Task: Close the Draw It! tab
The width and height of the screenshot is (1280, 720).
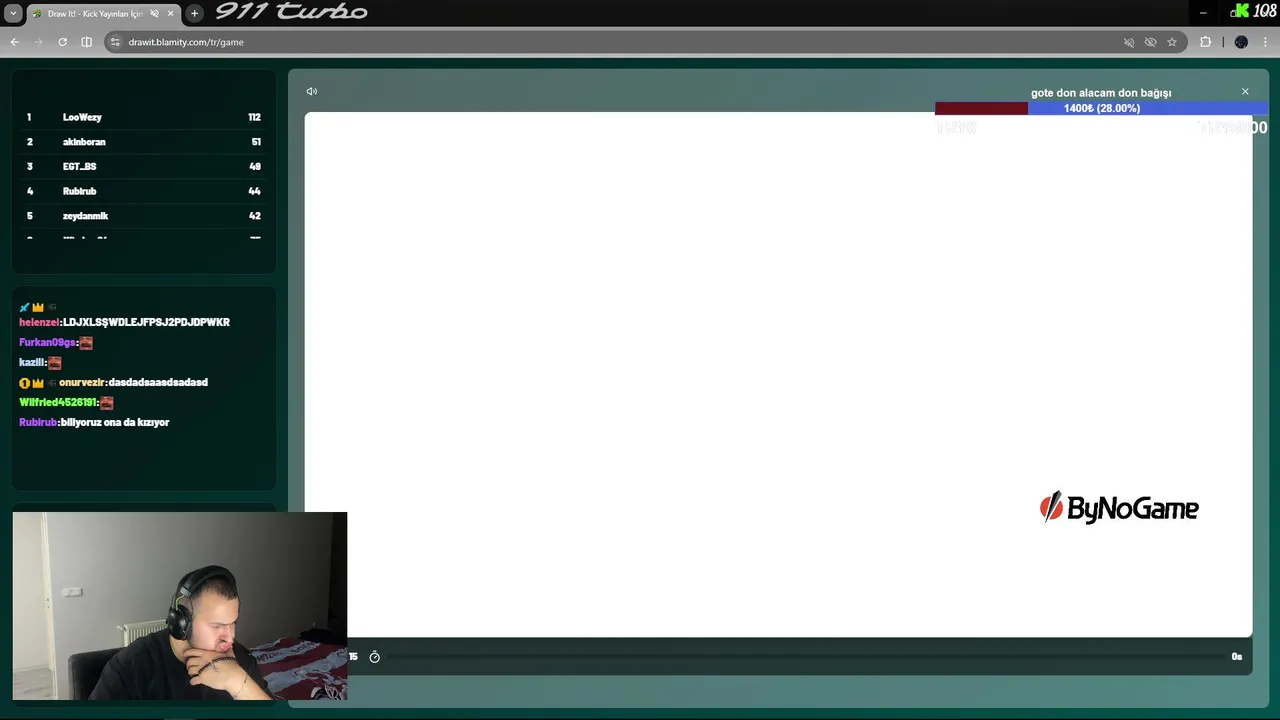Action: 170,14
